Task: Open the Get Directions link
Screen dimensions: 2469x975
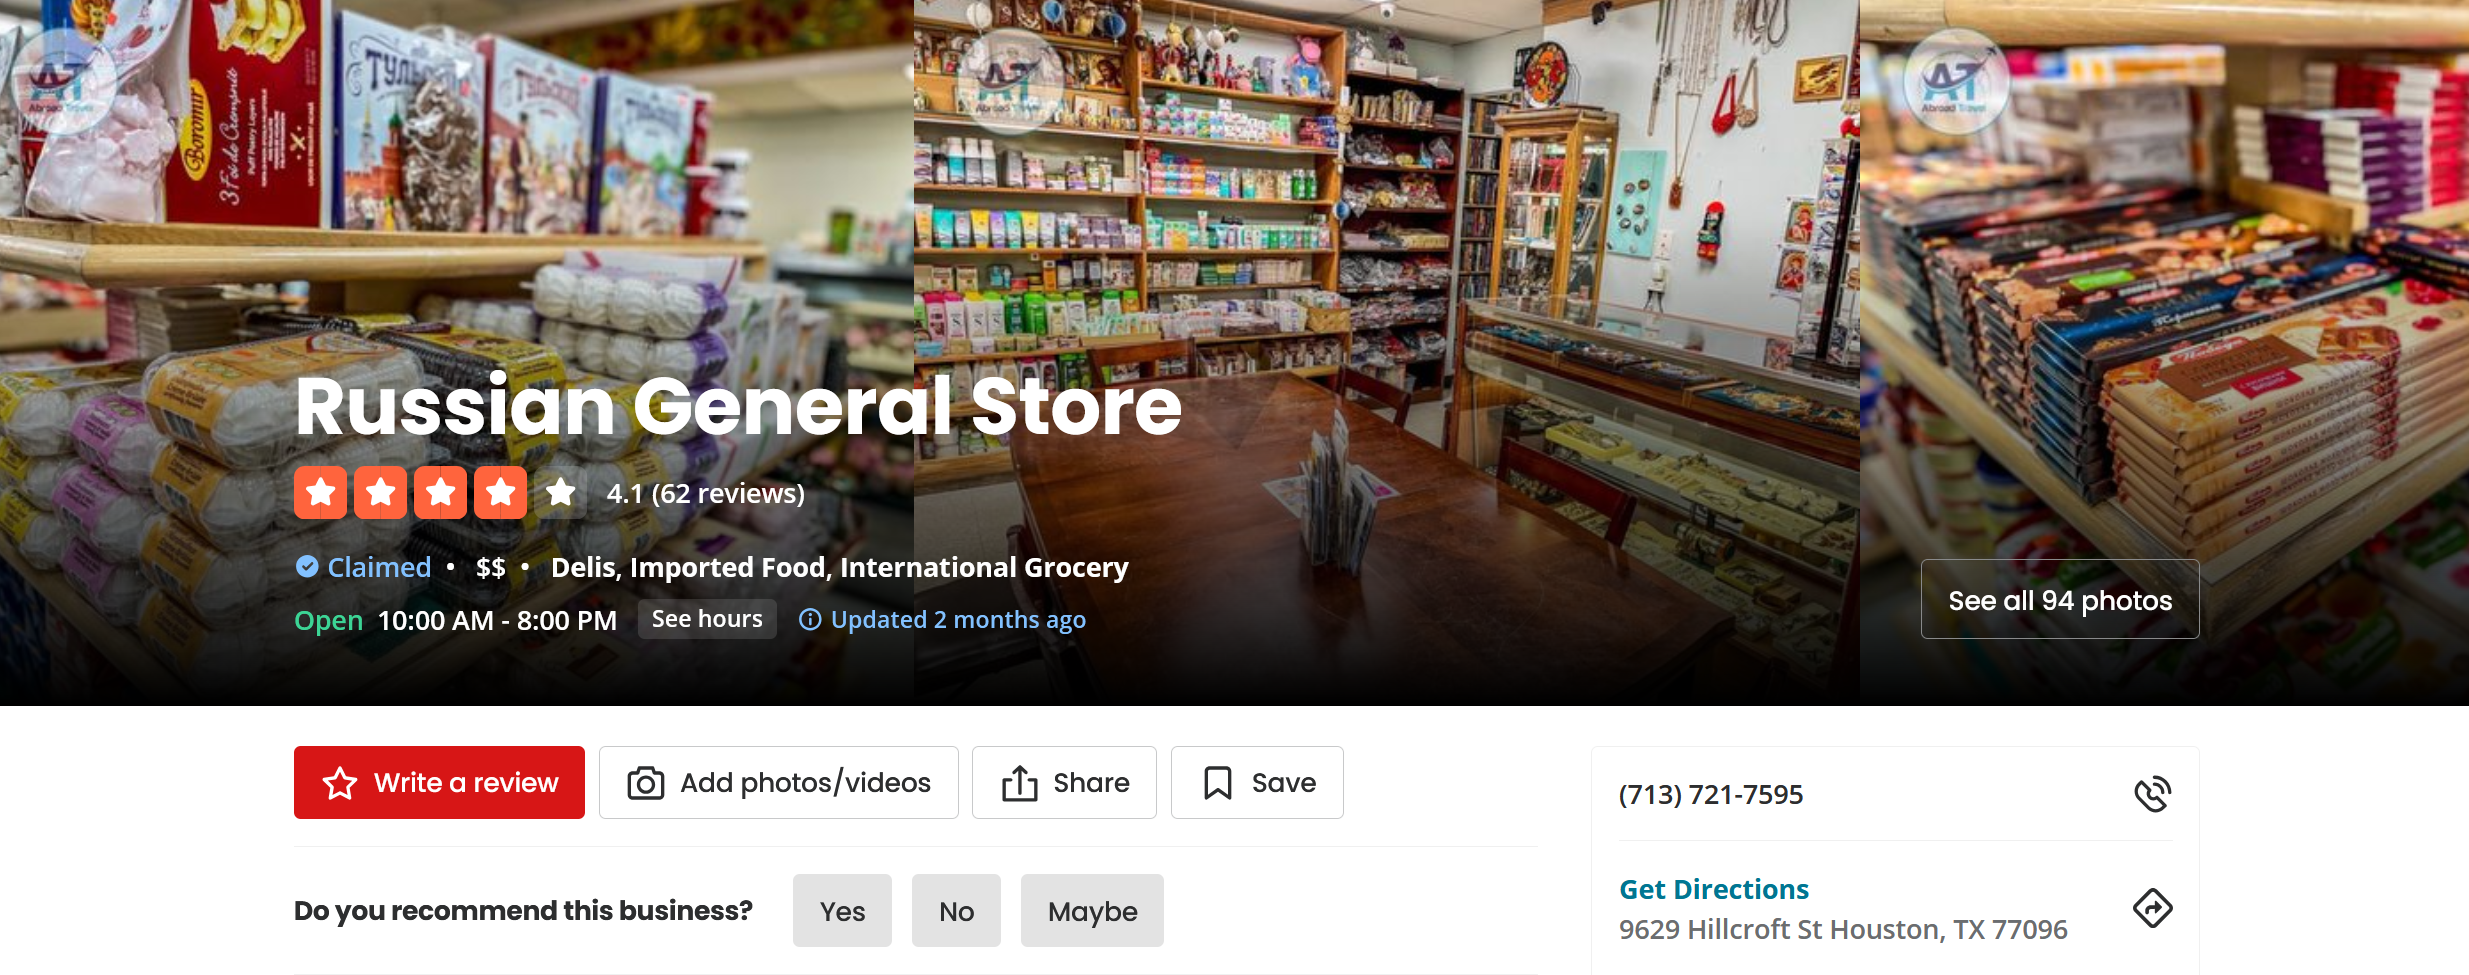Action: pos(1714,889)
